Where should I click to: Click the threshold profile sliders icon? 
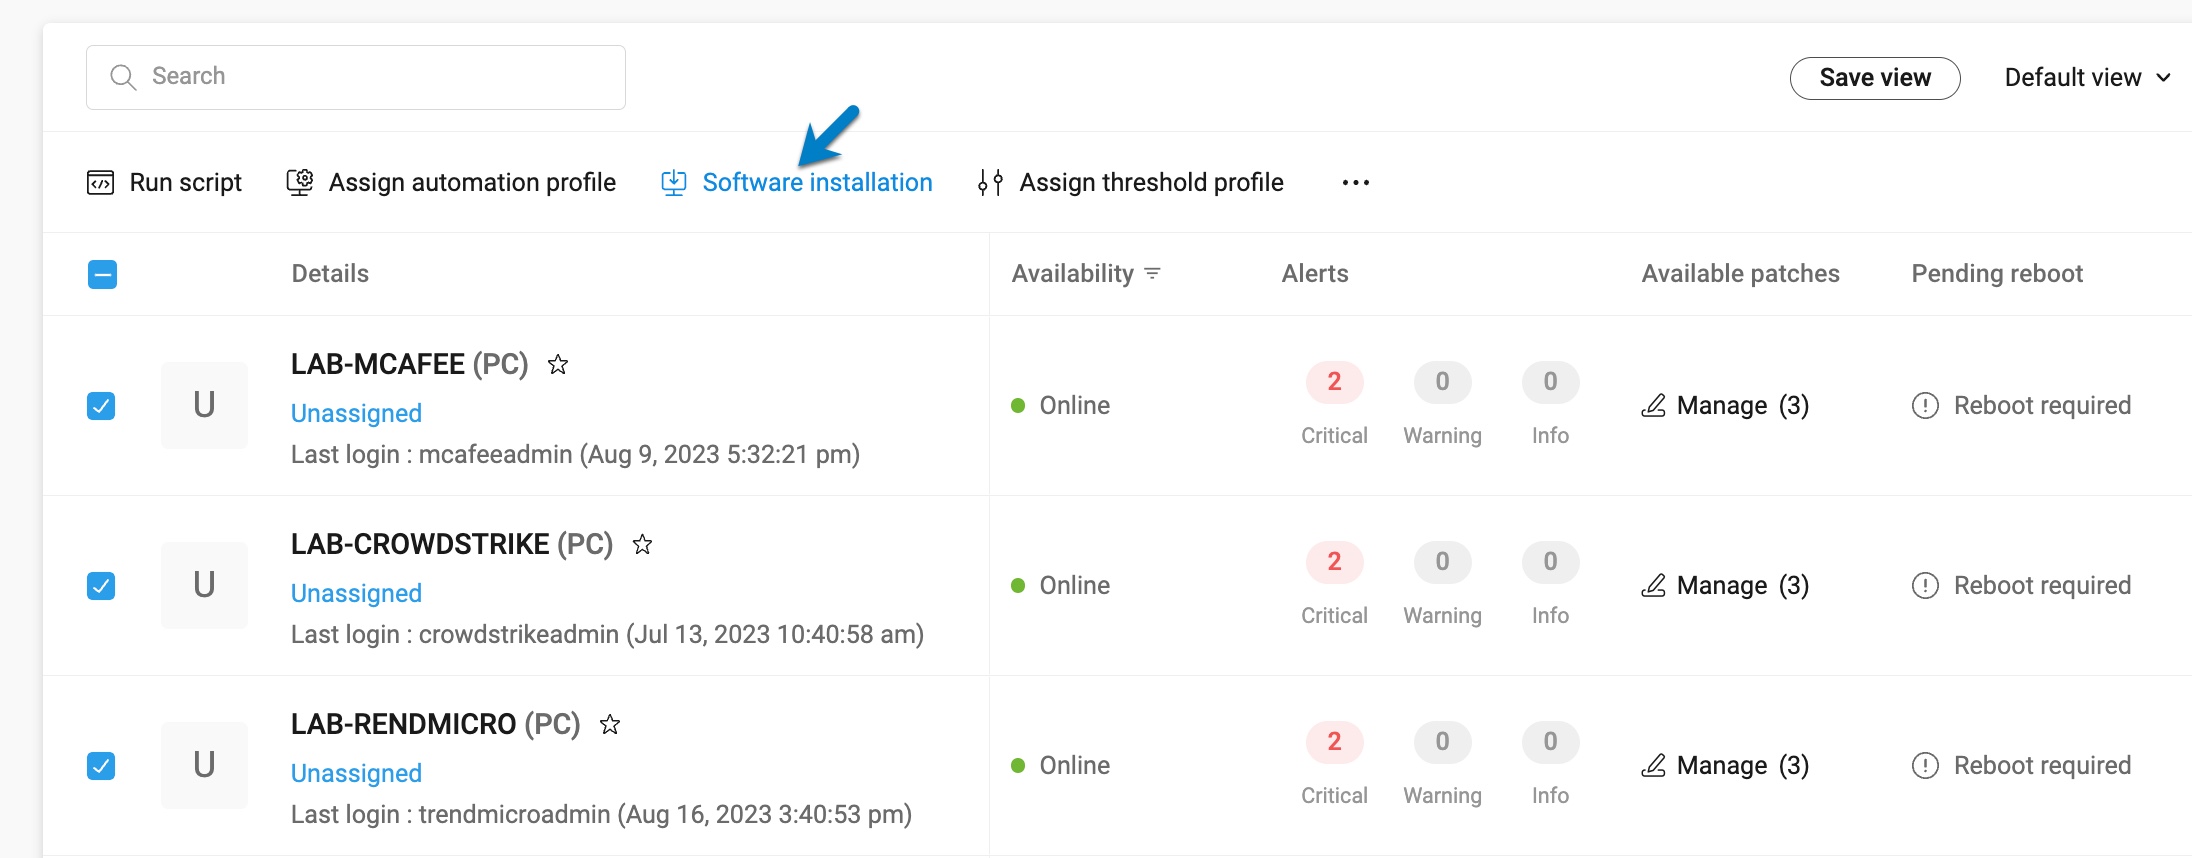click(990, 182)
